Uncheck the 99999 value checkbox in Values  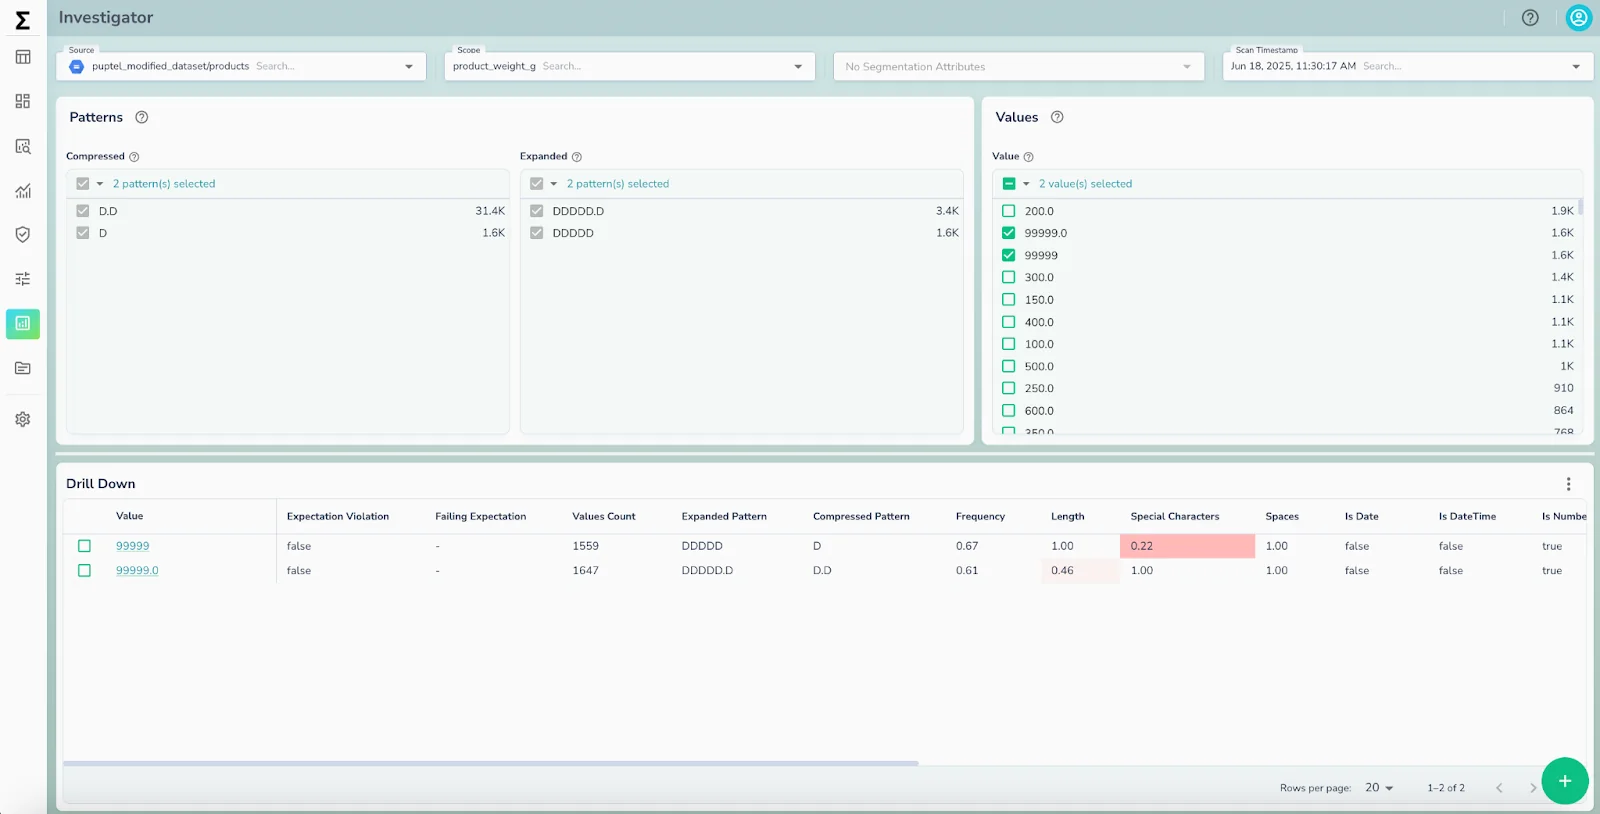coord(1009,255)
